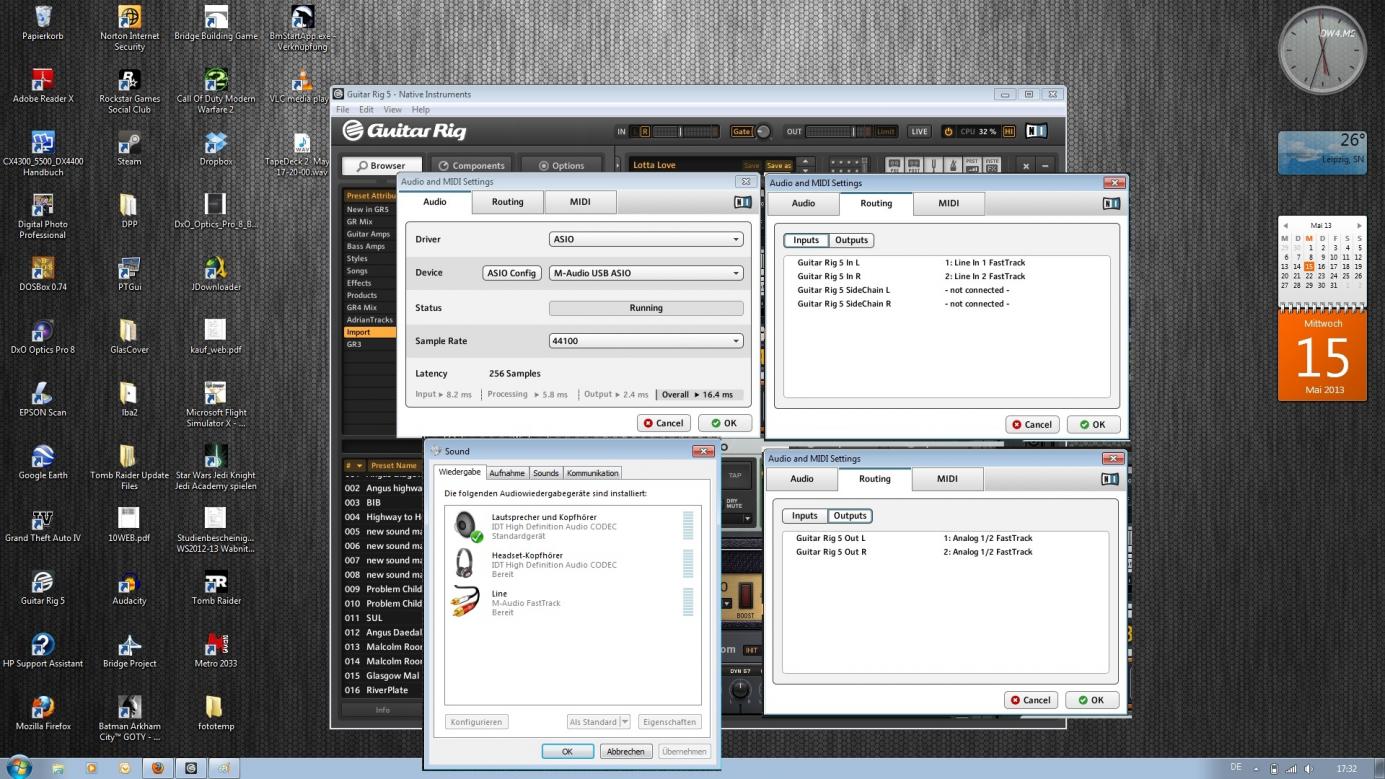1385x779 pixels.
Task: Select Outputs in the top Routing dialog
Action: [x=851, y=240]
